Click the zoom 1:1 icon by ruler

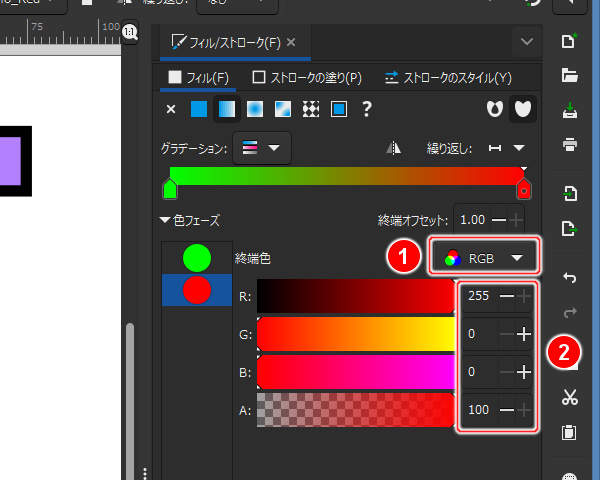(x=130, y=32)
